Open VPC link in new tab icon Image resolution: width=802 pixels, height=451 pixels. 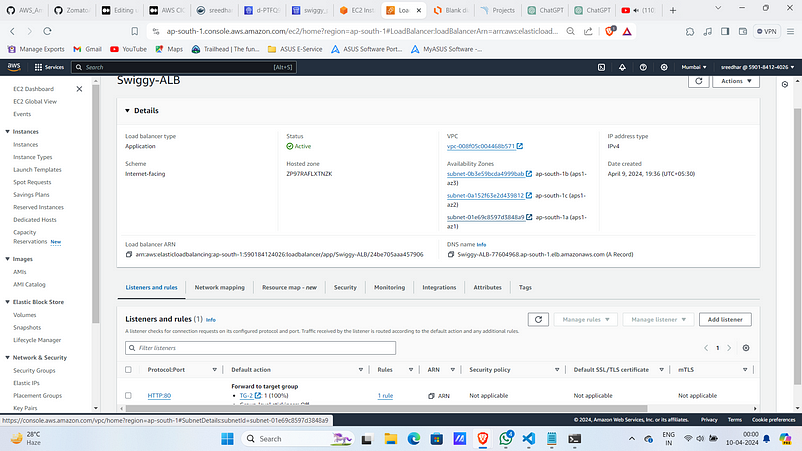tap(520, 146)
